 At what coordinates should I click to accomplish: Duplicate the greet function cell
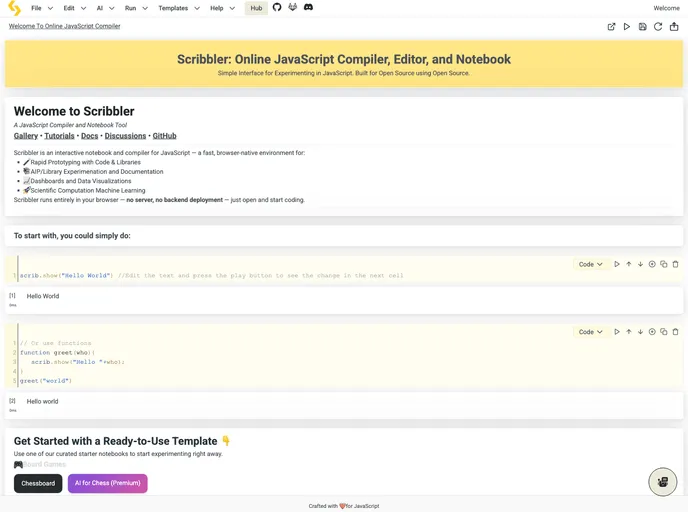tap(664, 332)
